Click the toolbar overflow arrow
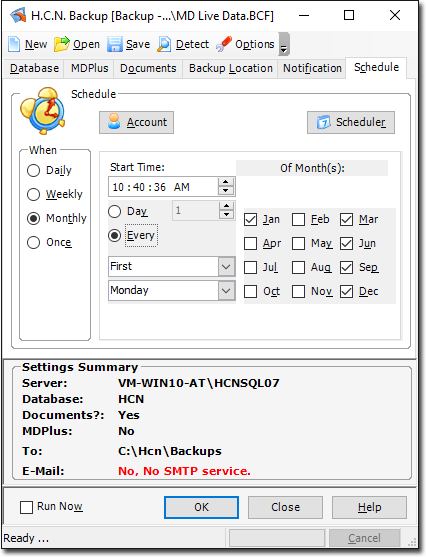The height and width of the screenshot is (557, 426). pyautogui.click(x=284, y=44)
